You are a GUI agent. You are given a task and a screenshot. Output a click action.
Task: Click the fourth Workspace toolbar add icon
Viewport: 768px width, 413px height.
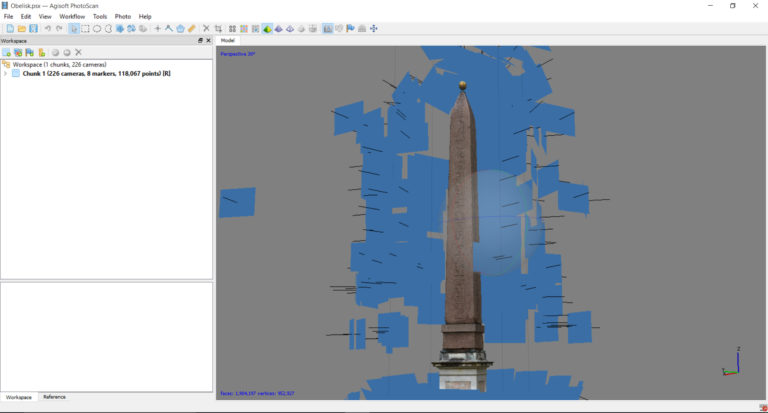[42, 52]
